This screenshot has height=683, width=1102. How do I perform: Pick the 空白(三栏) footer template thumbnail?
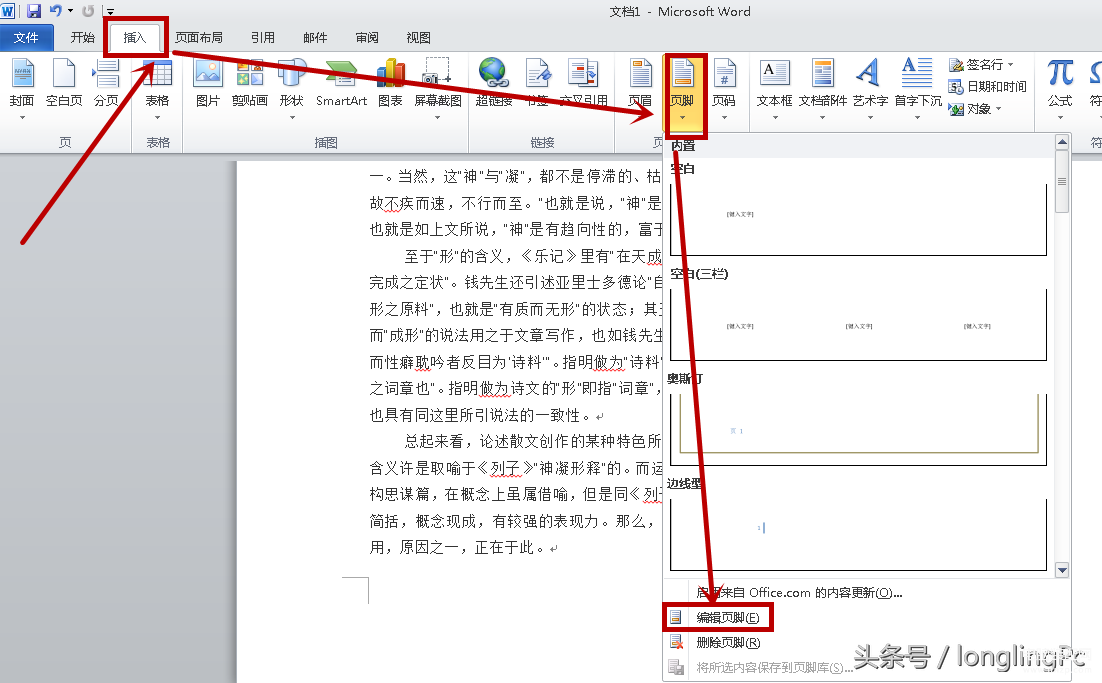click(x=858, y=325)
